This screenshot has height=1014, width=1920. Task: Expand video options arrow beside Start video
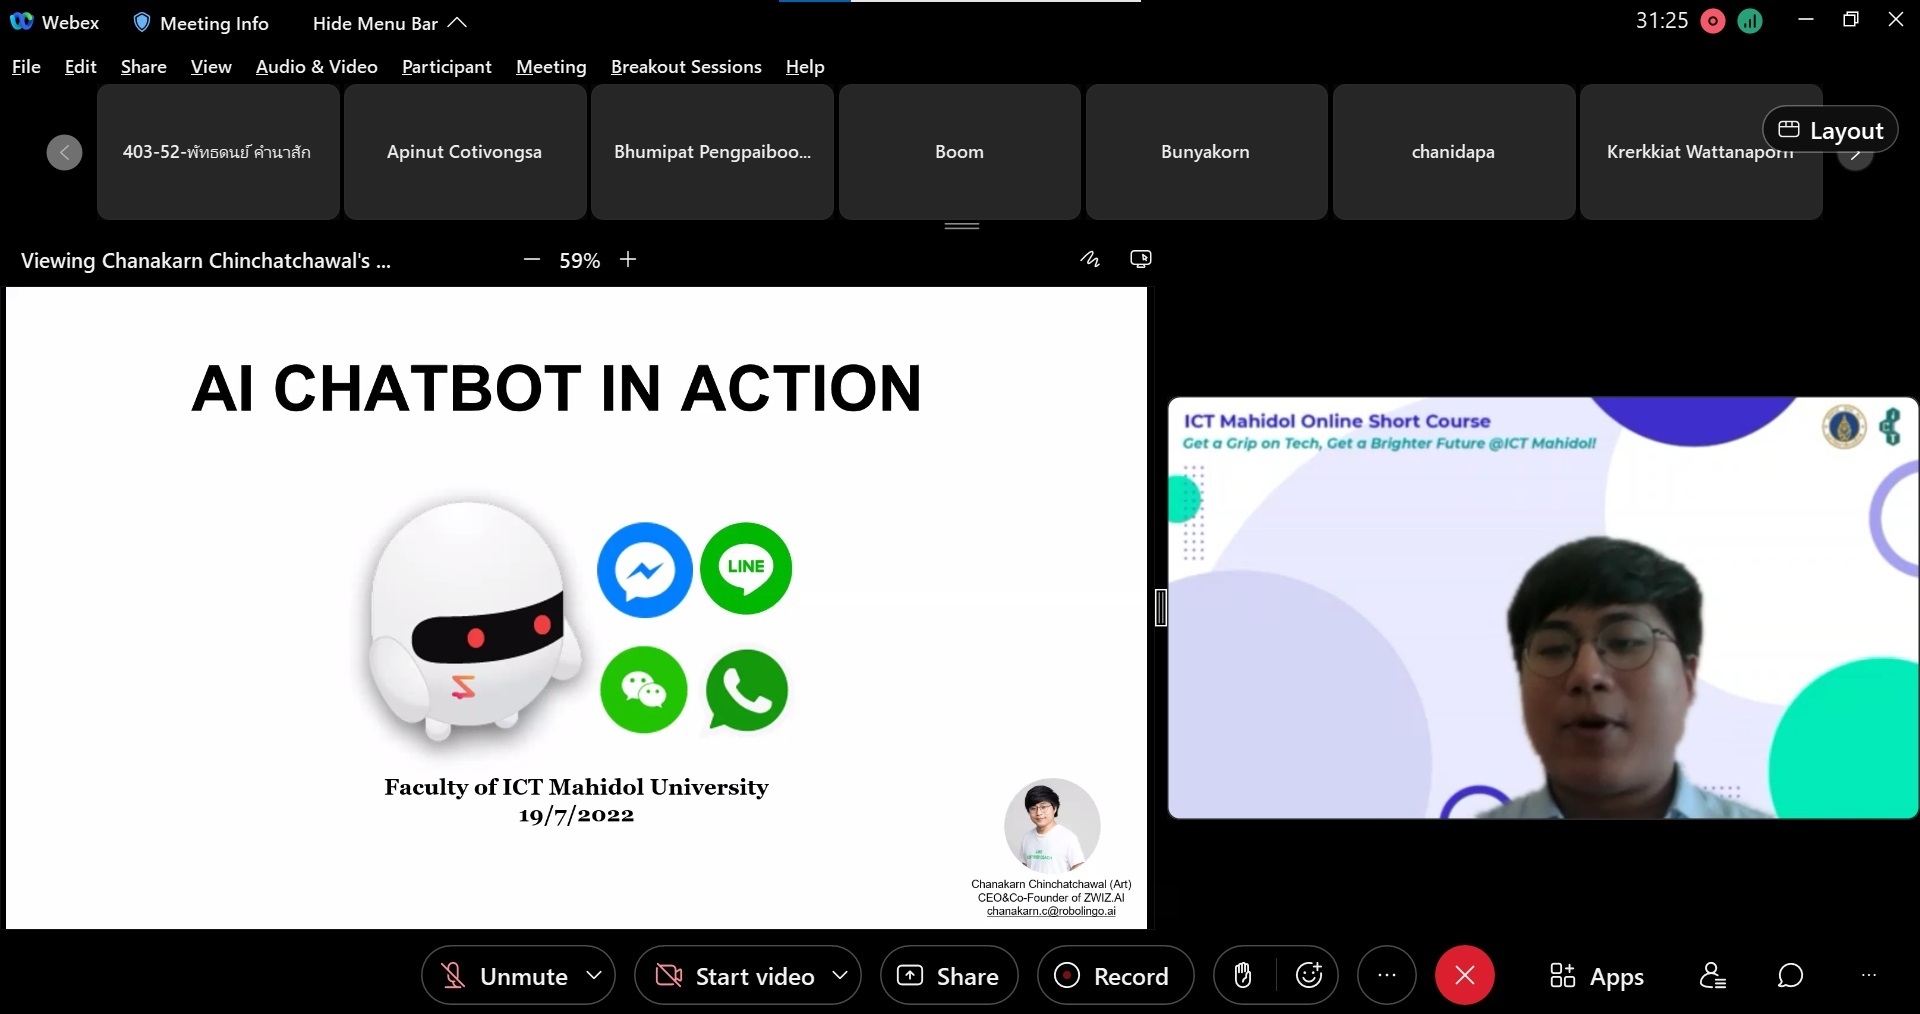click(840, 975)
